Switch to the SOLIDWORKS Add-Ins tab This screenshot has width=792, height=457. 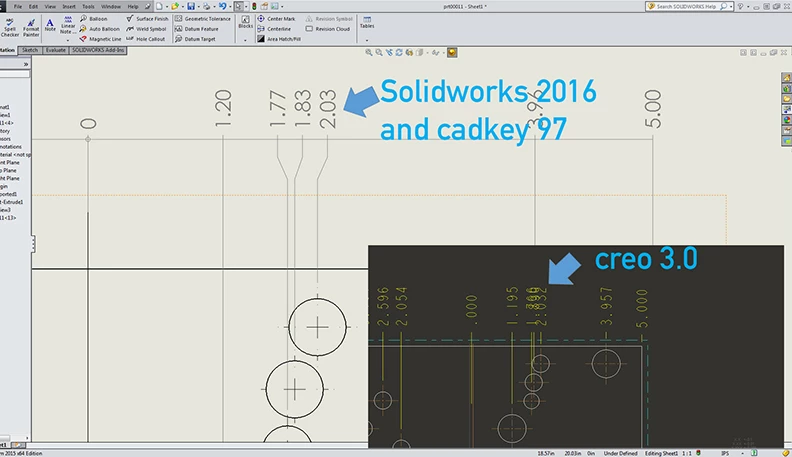point(98,50)
